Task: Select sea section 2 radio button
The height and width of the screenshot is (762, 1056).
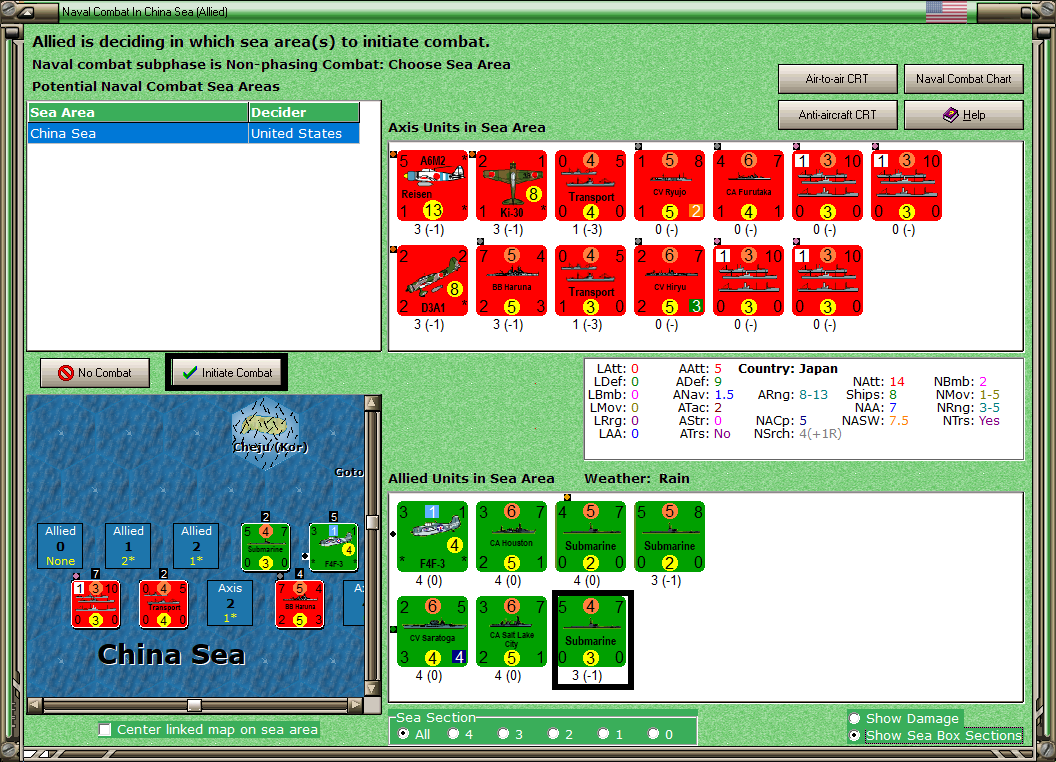Action: click(553, 734)
